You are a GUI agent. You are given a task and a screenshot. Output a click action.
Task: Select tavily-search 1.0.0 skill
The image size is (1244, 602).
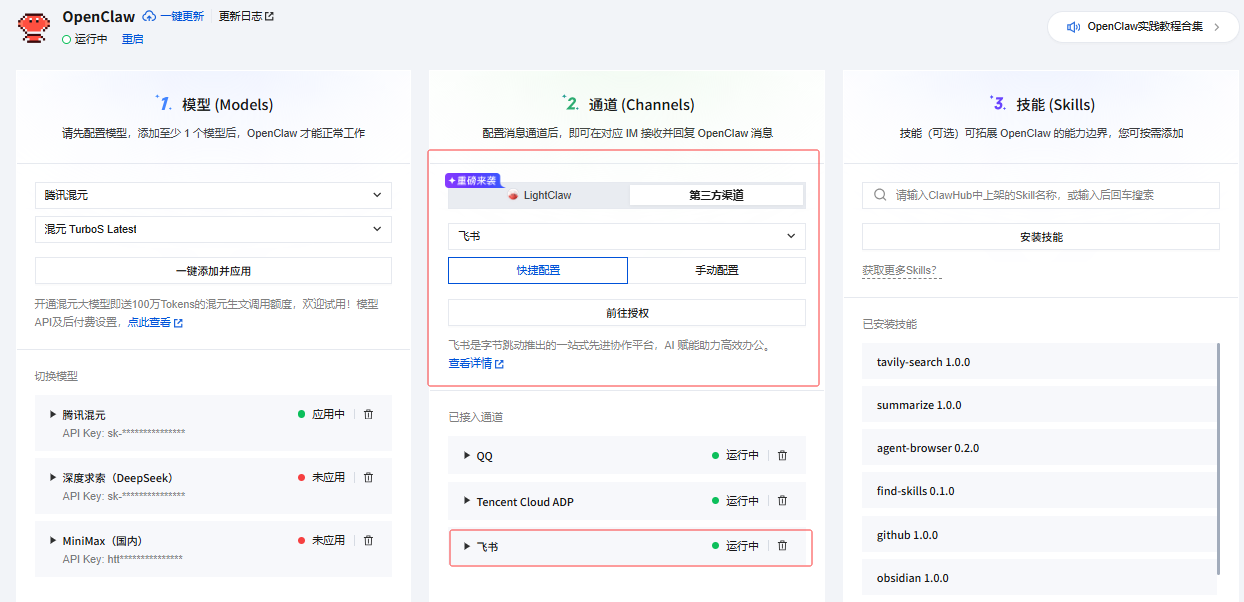1038,362
